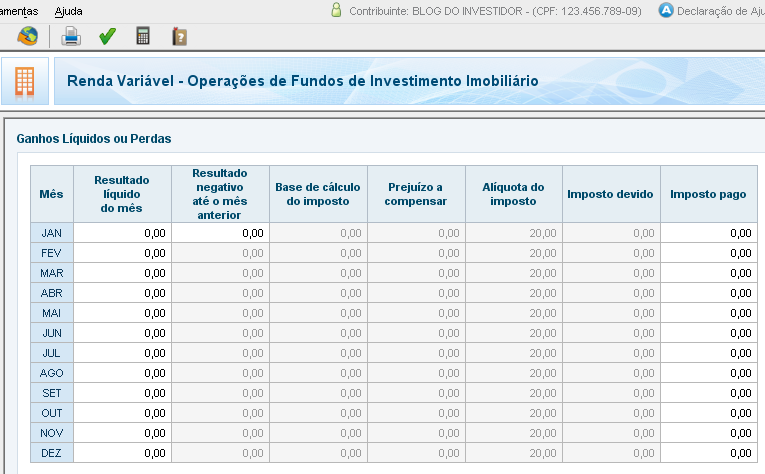Open the help book icon with question mark
Viewport: 765px width, 474px height.
180,37
